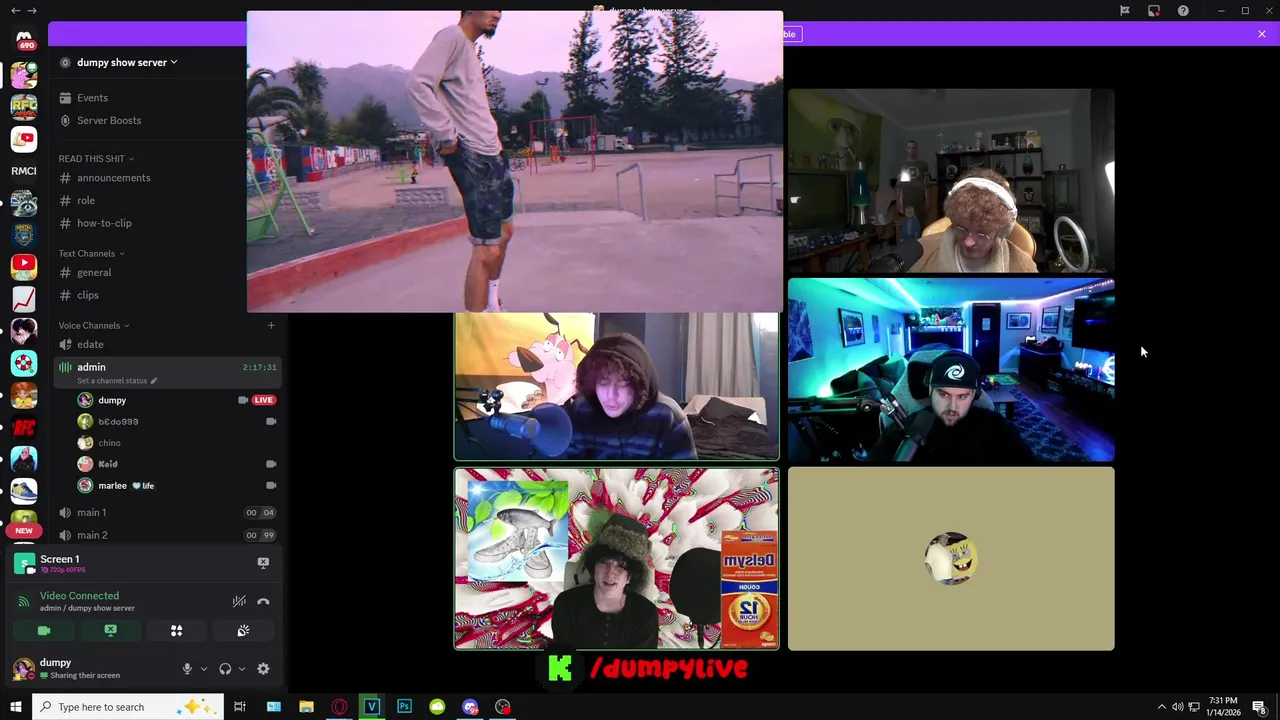This screenshot has height=720, width=1280.
Task: Click the Windows search box
Action: click(x=128, y=707)
